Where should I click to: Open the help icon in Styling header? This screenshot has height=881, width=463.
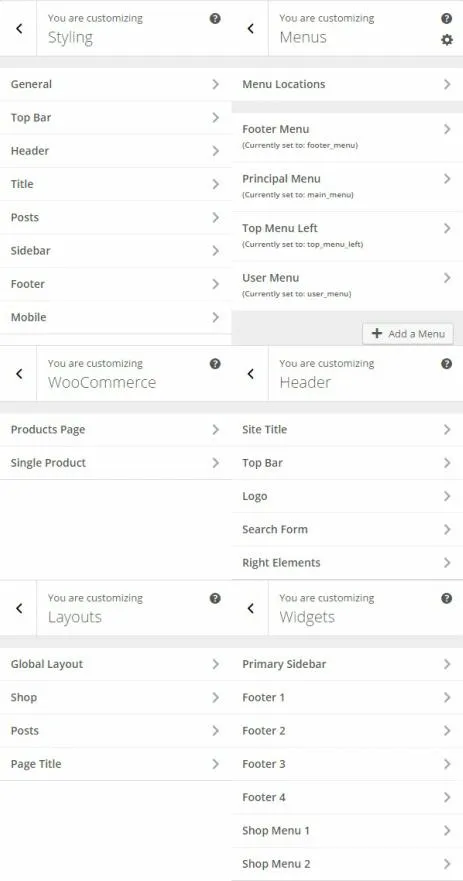click(x=215, y=19)
